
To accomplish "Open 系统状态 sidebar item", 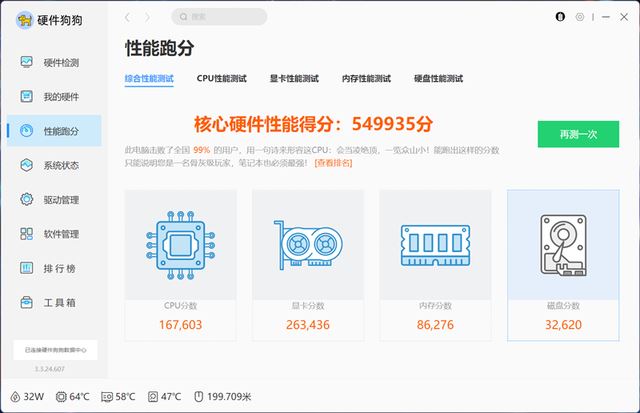I will tap(54, 165).
